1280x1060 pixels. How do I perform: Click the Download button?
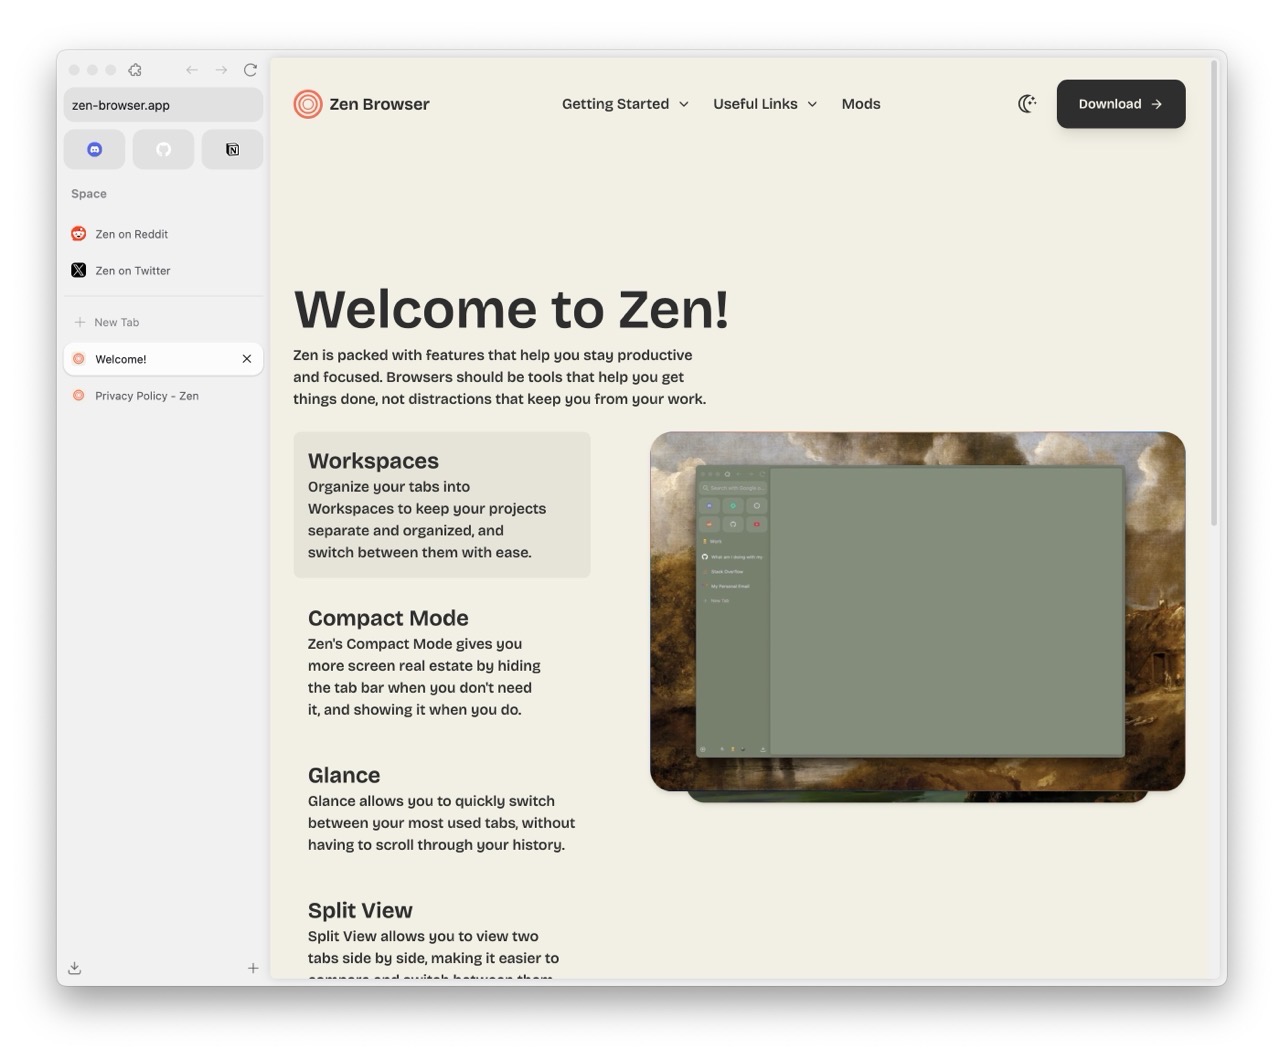tap(1121, 104)
